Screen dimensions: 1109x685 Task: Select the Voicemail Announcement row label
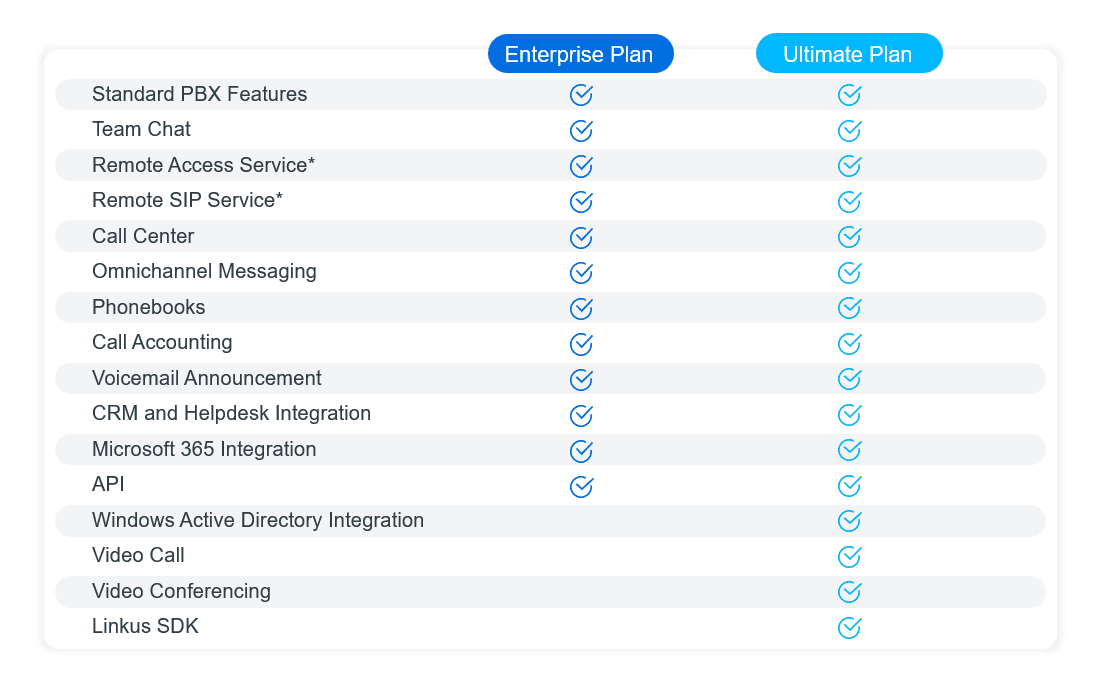click(x=206, y=378)
